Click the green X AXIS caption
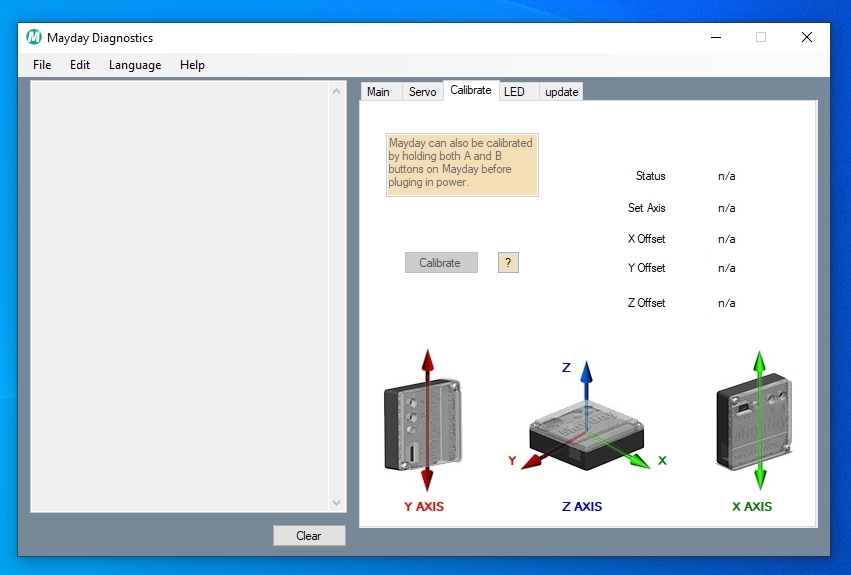 click(x=752, y=507)
